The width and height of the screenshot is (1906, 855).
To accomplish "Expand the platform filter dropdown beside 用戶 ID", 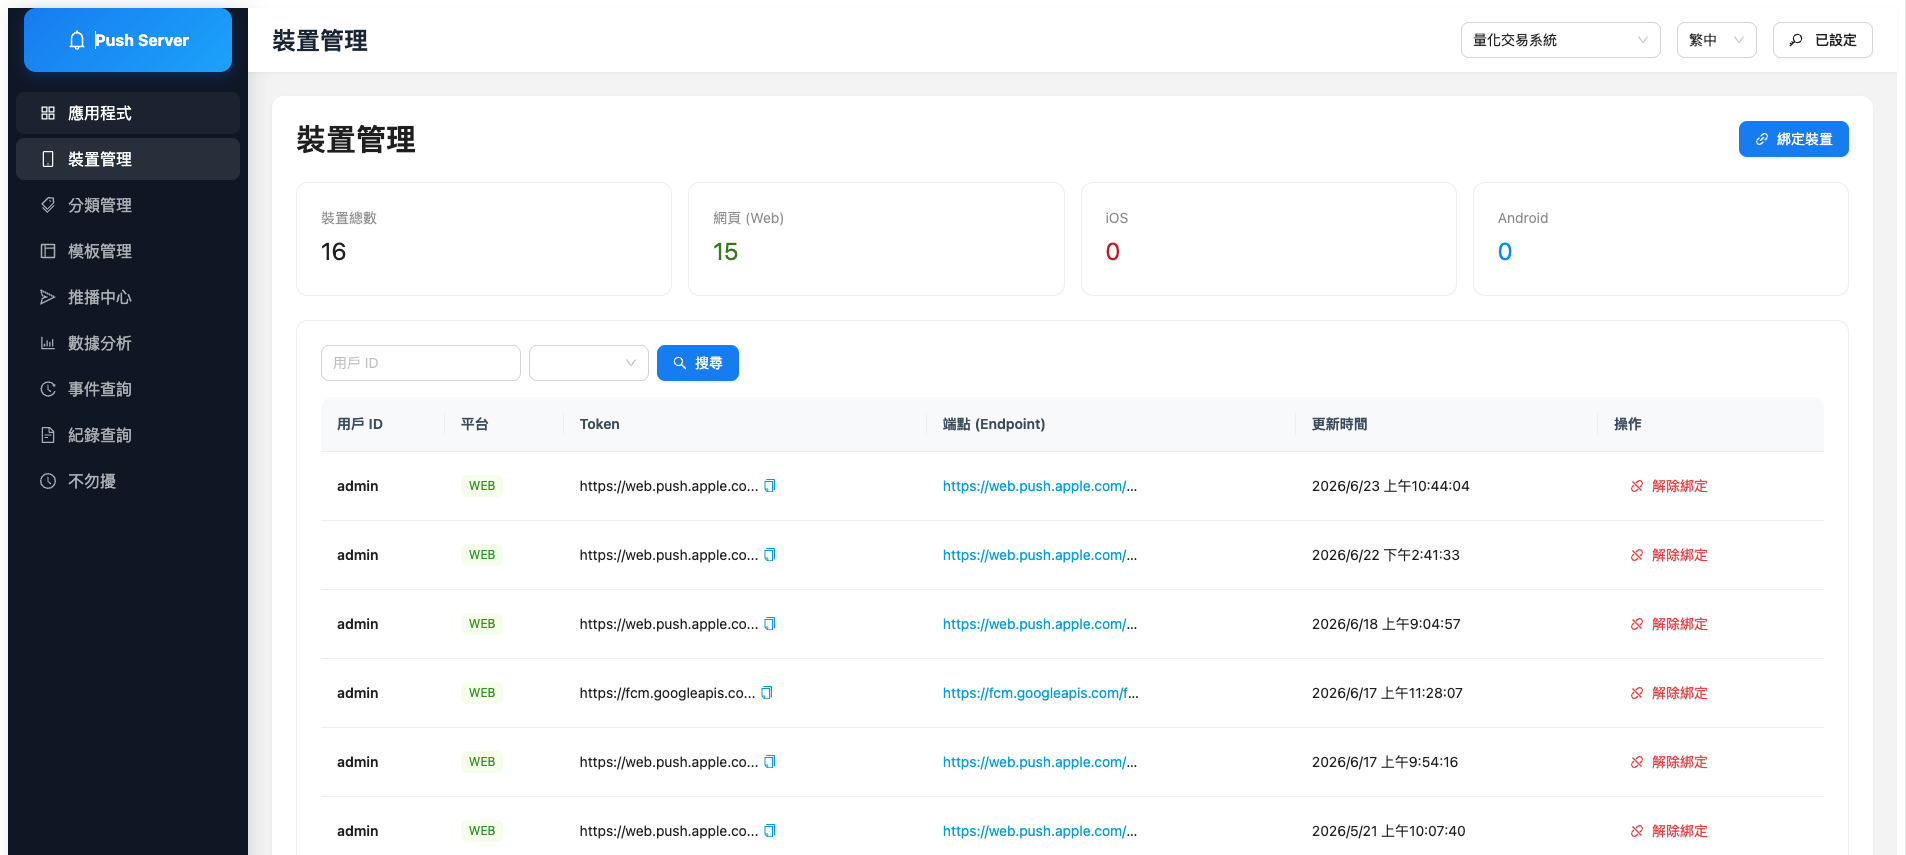I will coord(589,363).
